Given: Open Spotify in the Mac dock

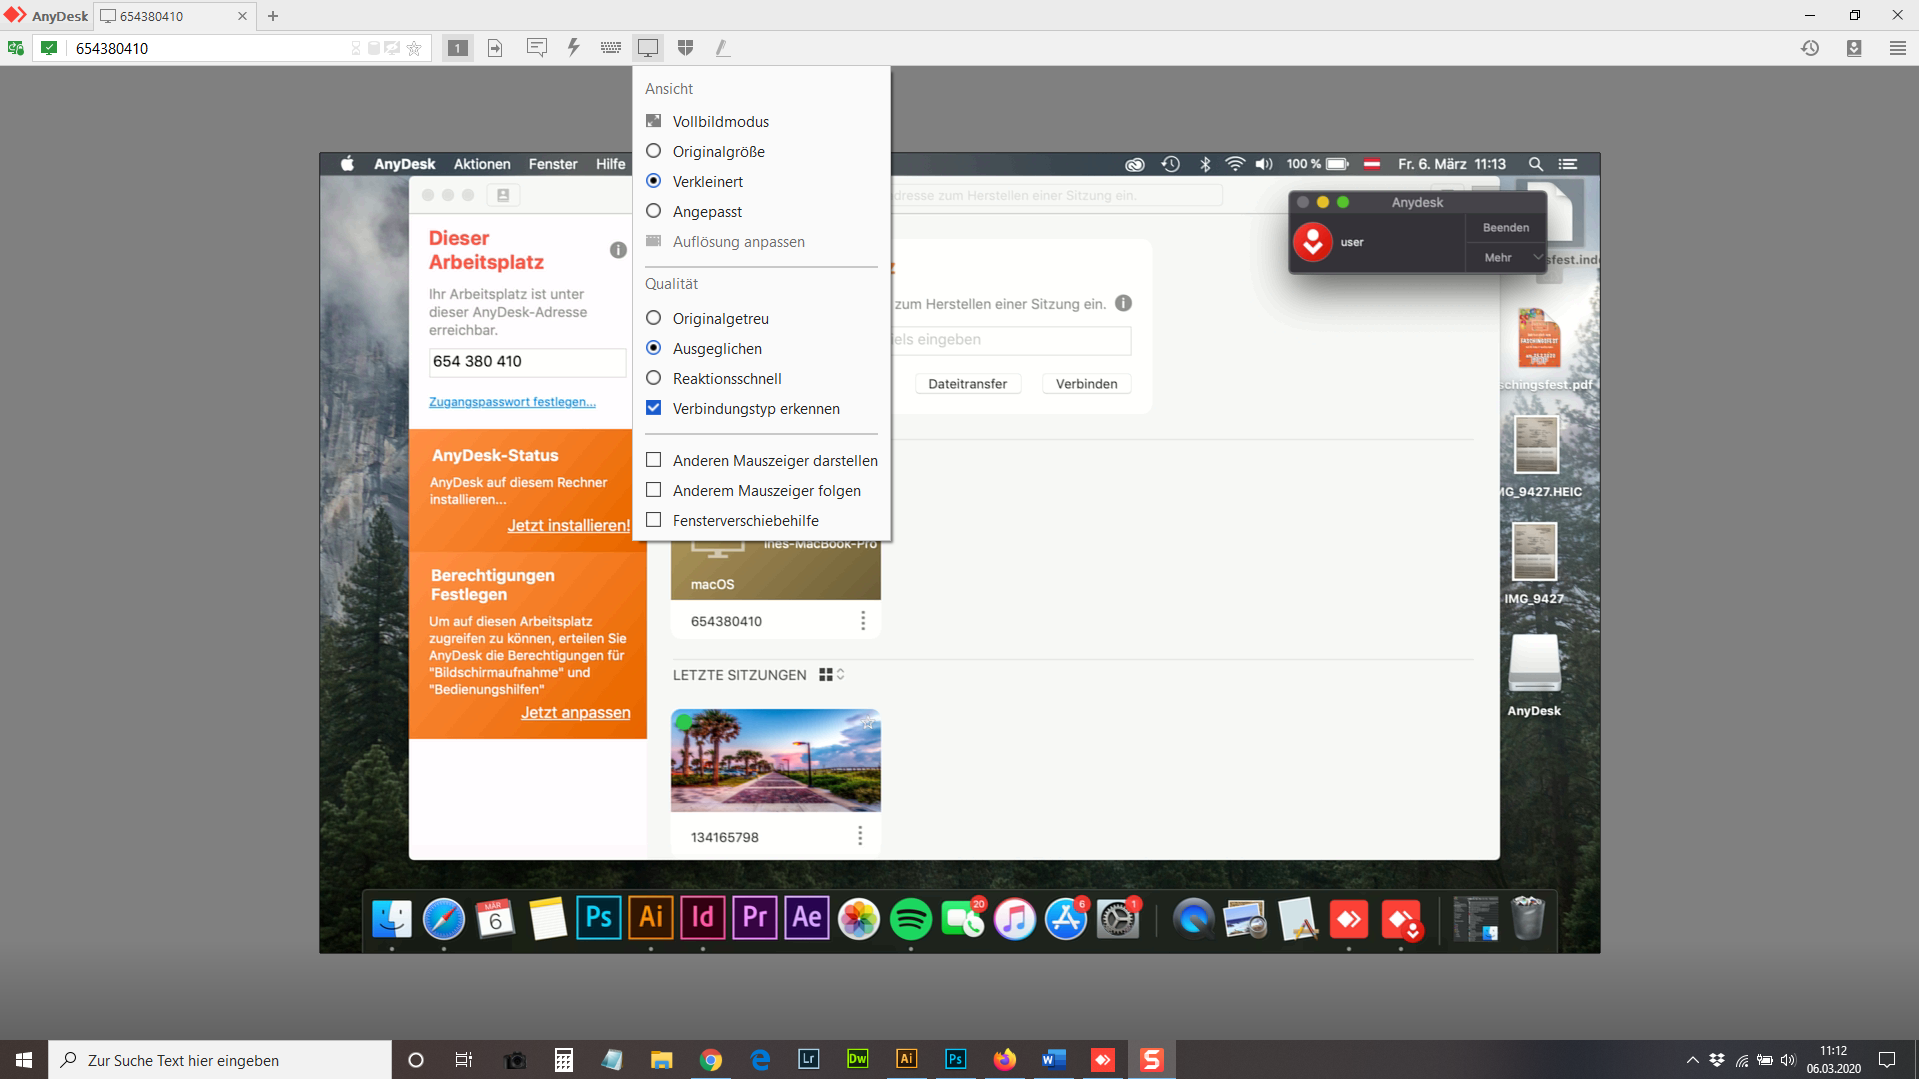Looking at the screenshot, I should pos(910,918).
